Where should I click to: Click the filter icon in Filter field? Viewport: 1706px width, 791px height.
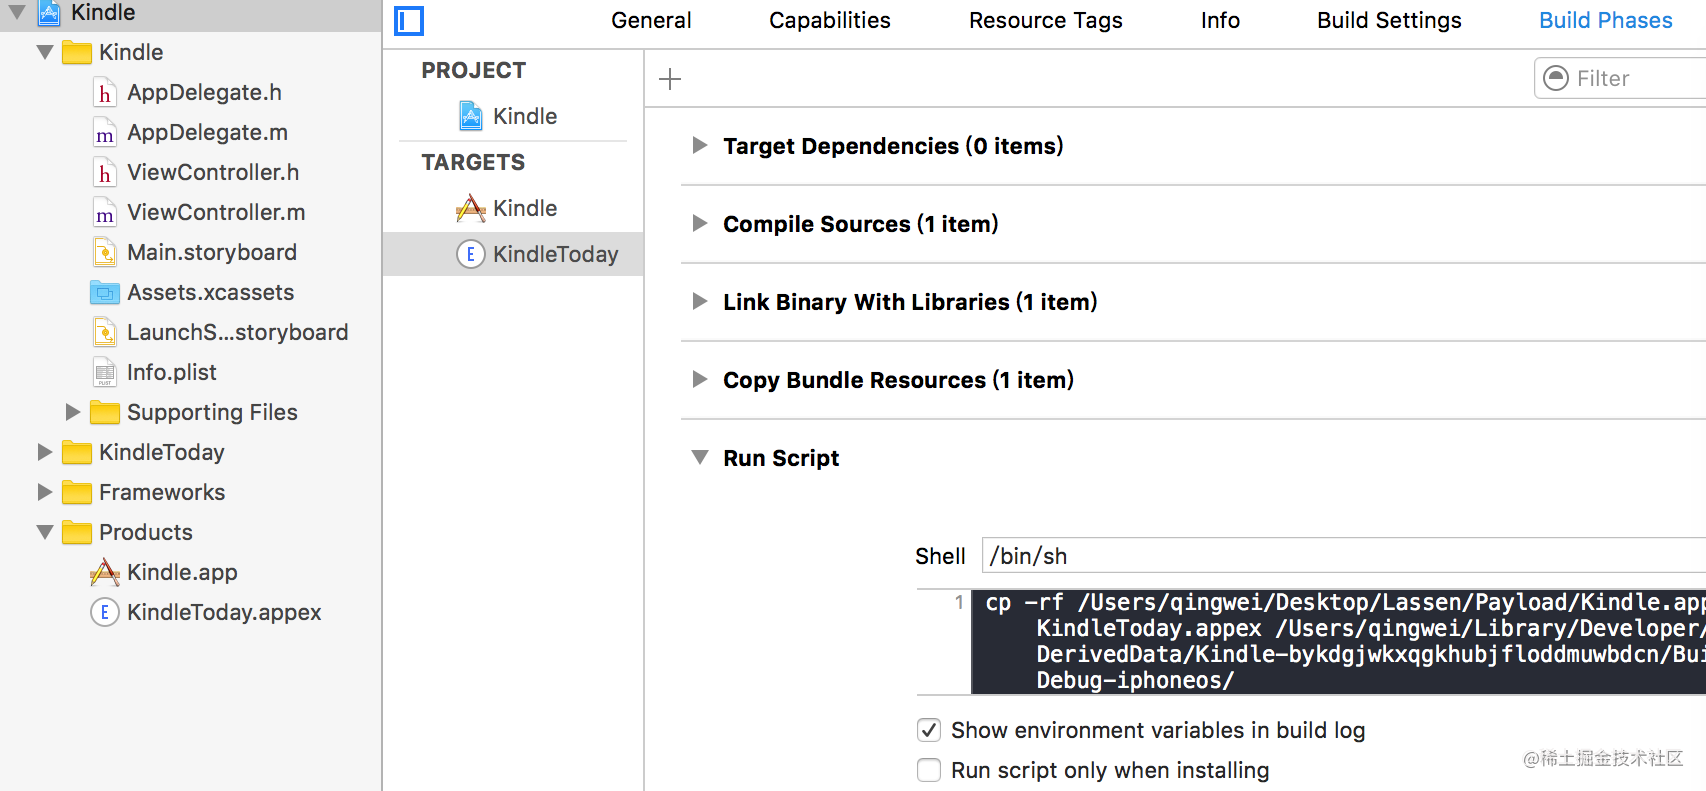tap(1557, 78)
